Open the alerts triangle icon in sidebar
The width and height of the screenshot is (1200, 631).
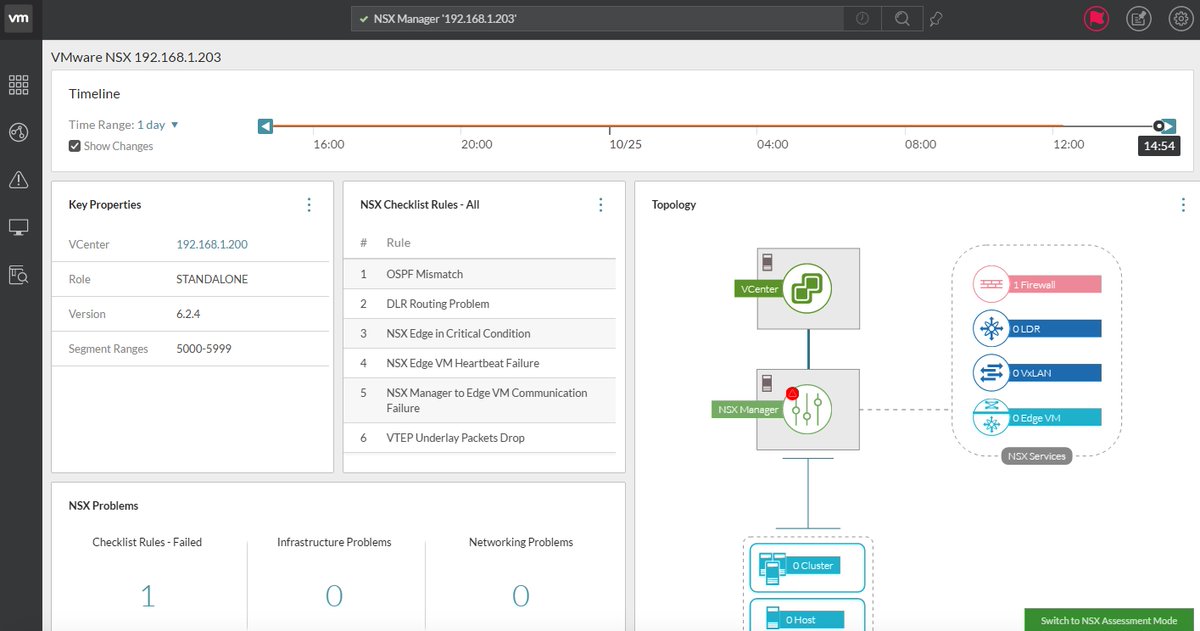19,180
